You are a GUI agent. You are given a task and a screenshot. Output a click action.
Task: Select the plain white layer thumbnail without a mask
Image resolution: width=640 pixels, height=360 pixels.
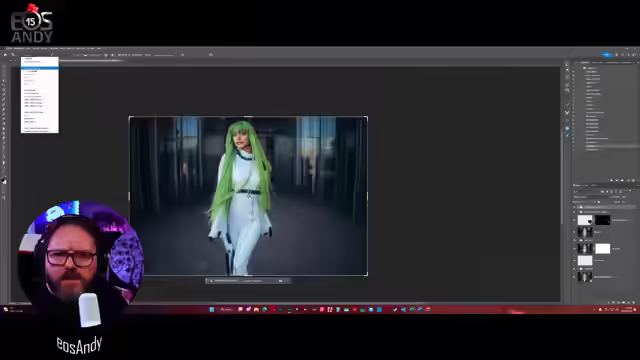tap(585, 260)
